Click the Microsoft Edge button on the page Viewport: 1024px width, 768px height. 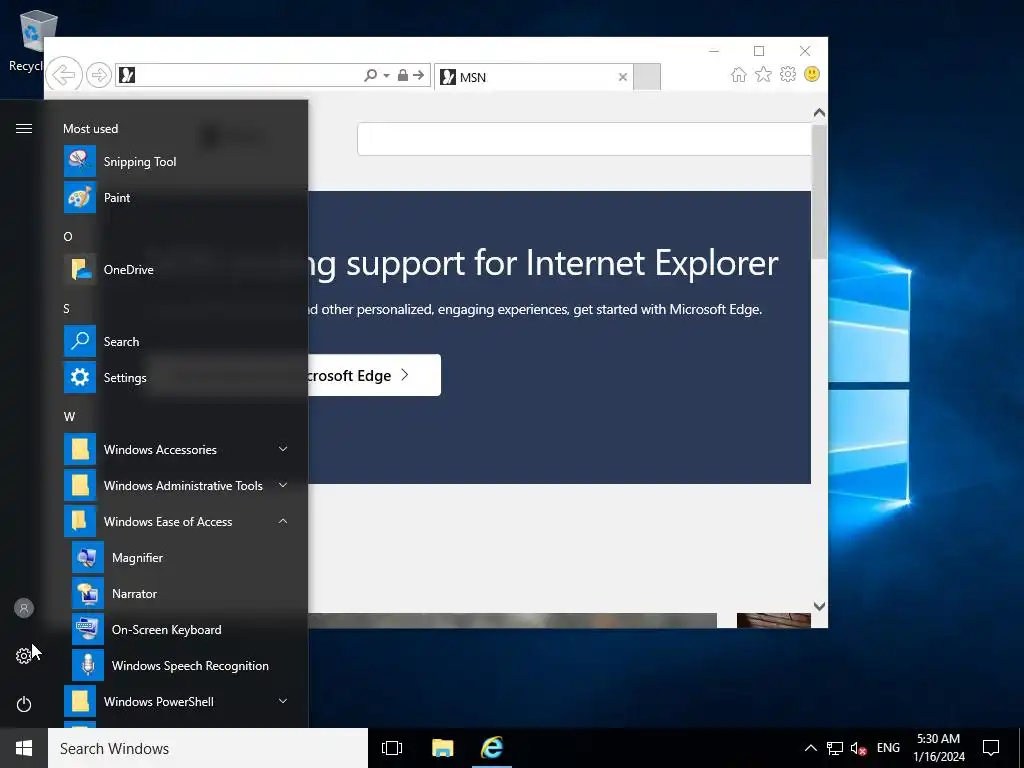[374, 375]
